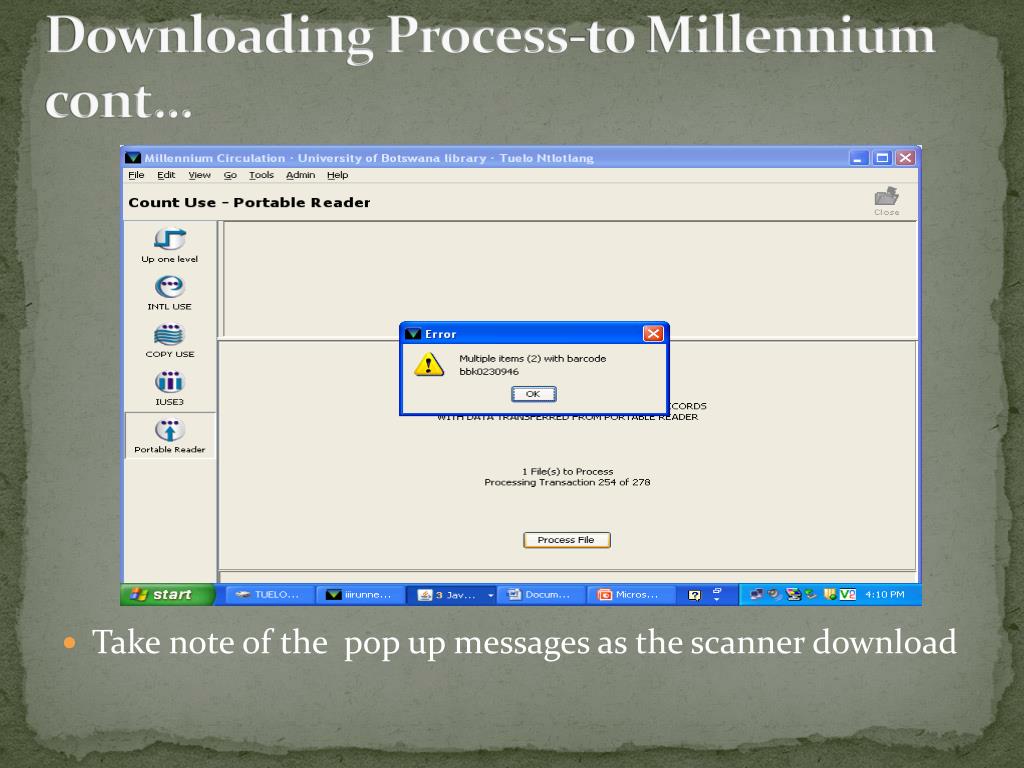This screenshot has height=768, width=1024.
Task: Click the V2 system tray icon
Action: [x=848, y=594]
